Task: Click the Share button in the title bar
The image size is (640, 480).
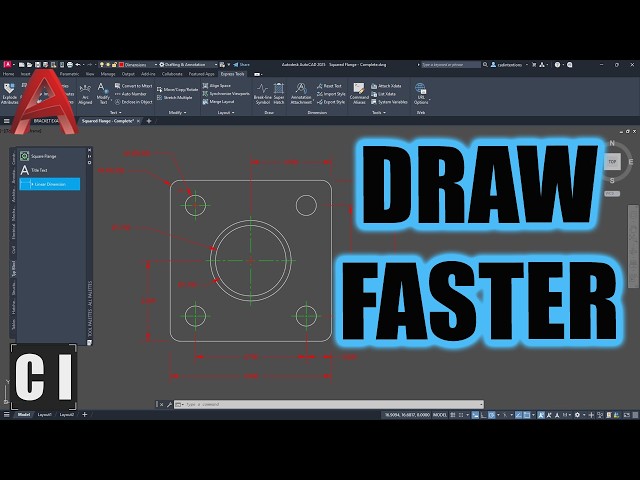Action: tap(242, 64)
